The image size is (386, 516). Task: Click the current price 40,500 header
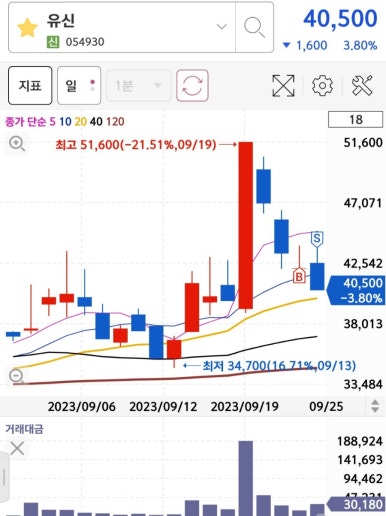point(340,19)
